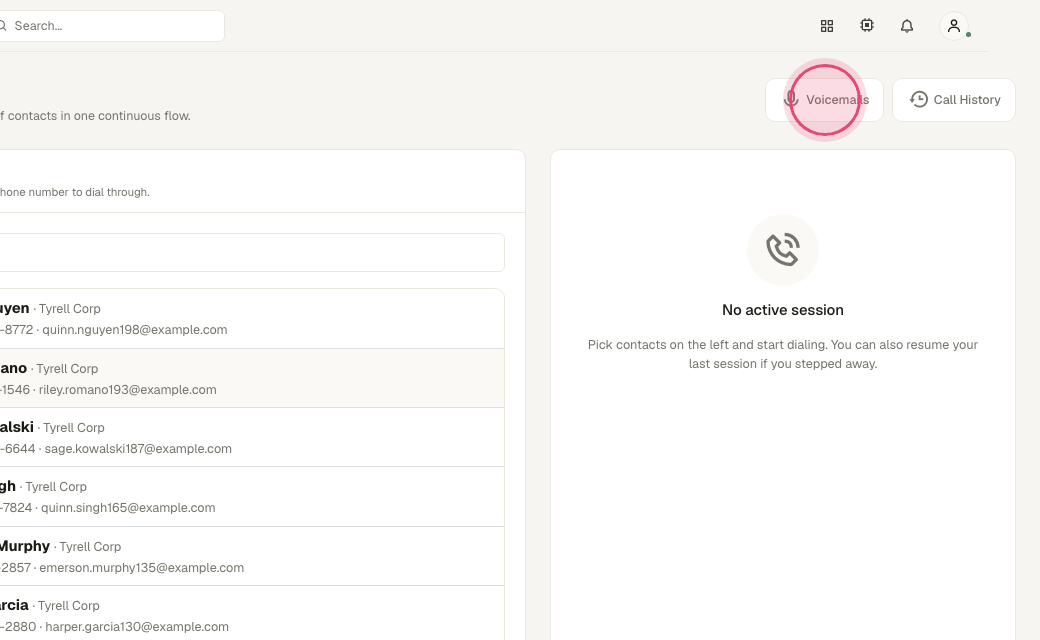Open Call History
Screen dimensions: 1040x640
point(954,100)
